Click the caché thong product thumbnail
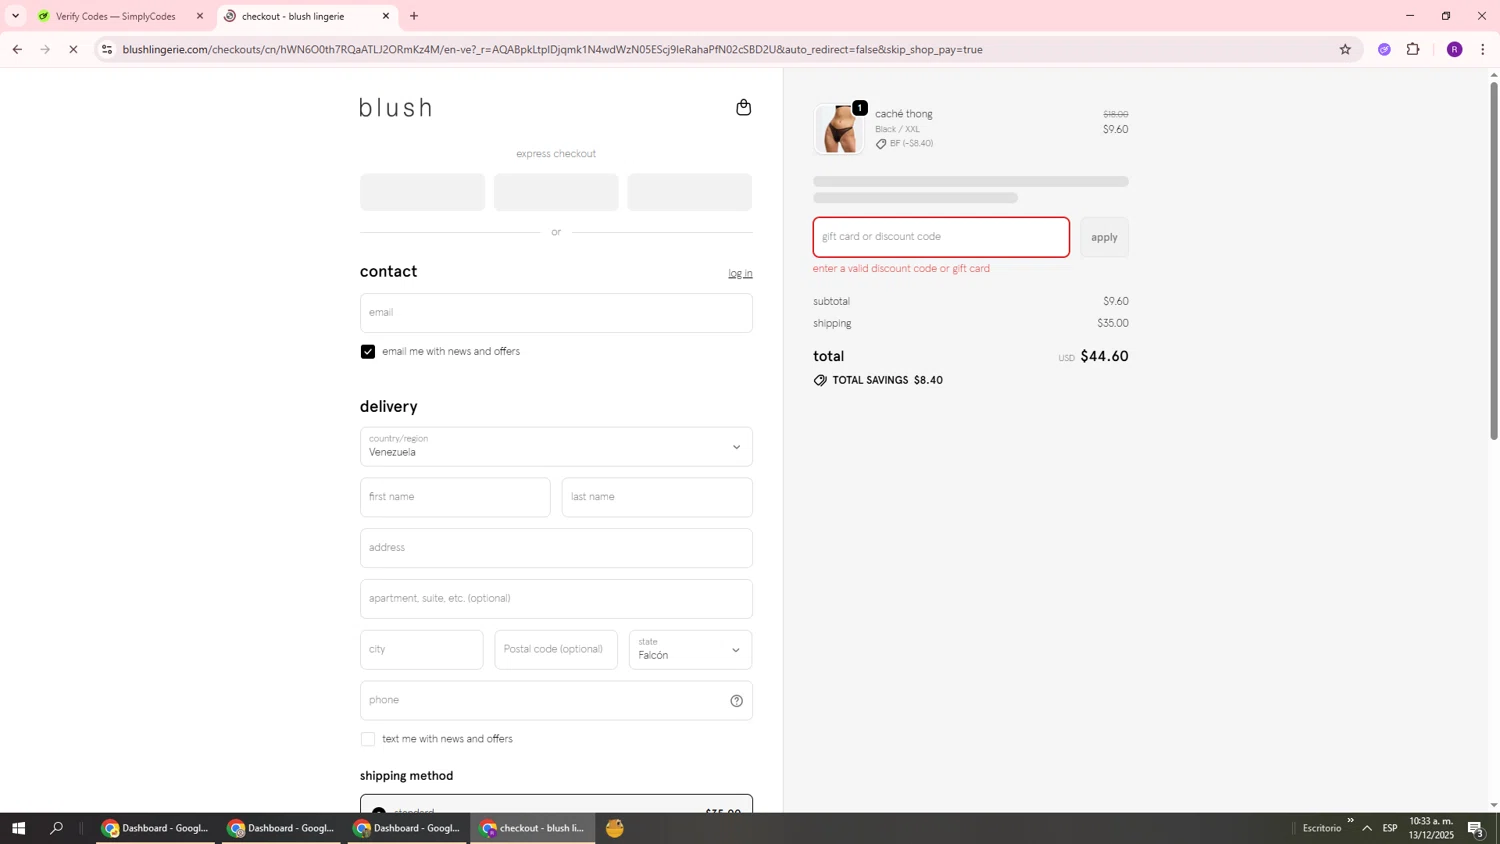 (x=839, y=129)
